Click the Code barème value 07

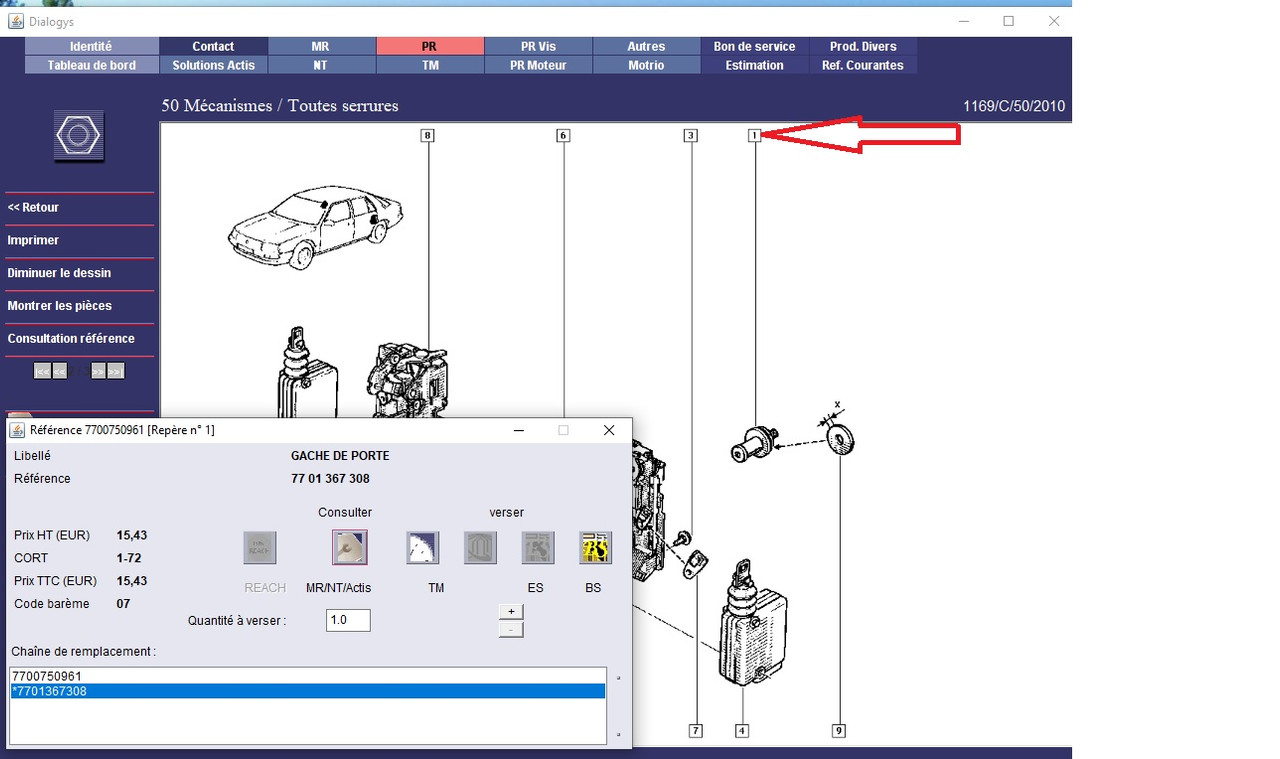123,604
